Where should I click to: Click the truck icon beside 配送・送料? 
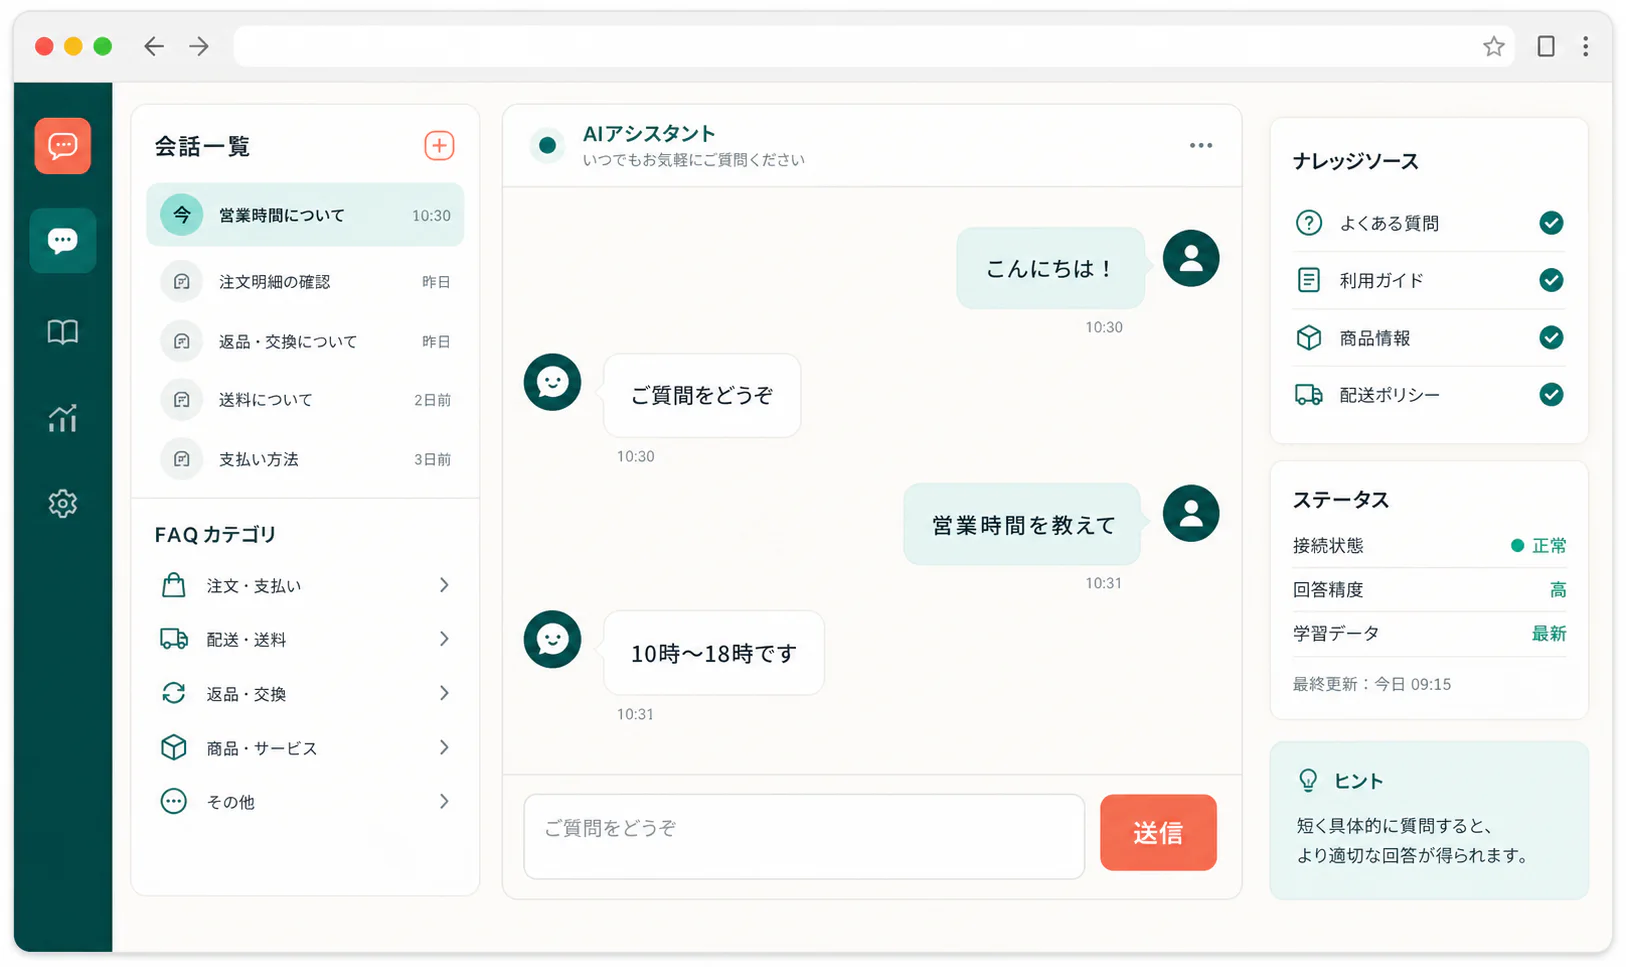point(174,639)
